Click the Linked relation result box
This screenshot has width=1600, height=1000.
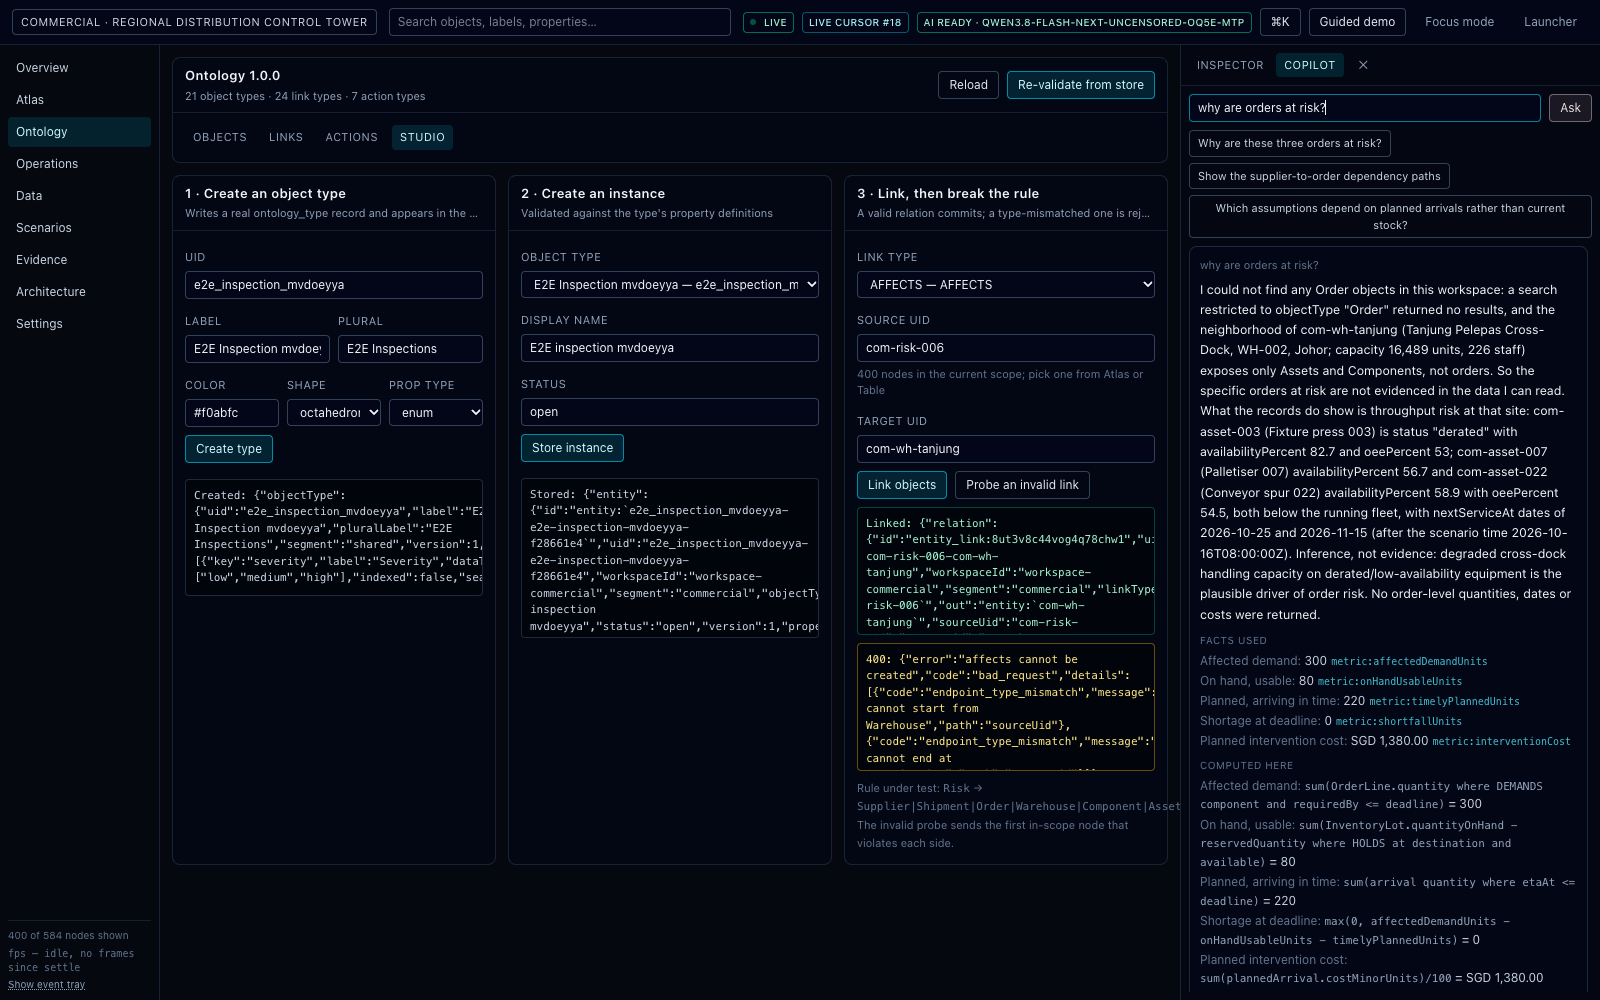click(x=1006, y=571)
